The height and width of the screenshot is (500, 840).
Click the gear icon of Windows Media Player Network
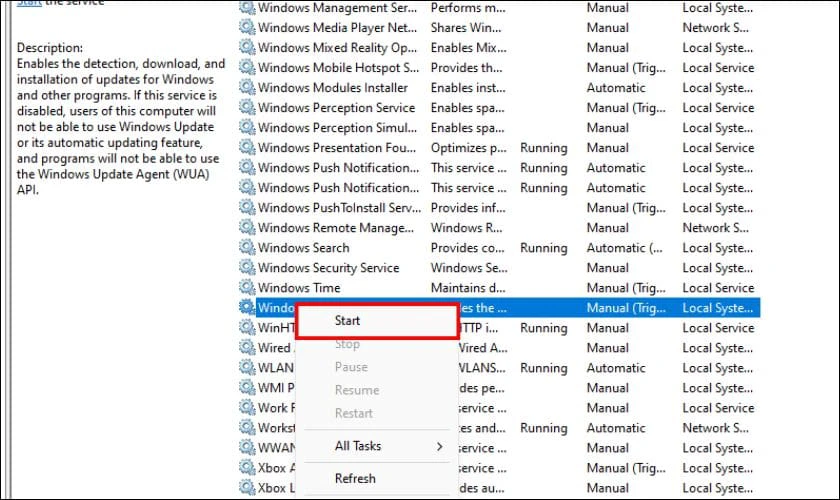[x=247, y=27]
